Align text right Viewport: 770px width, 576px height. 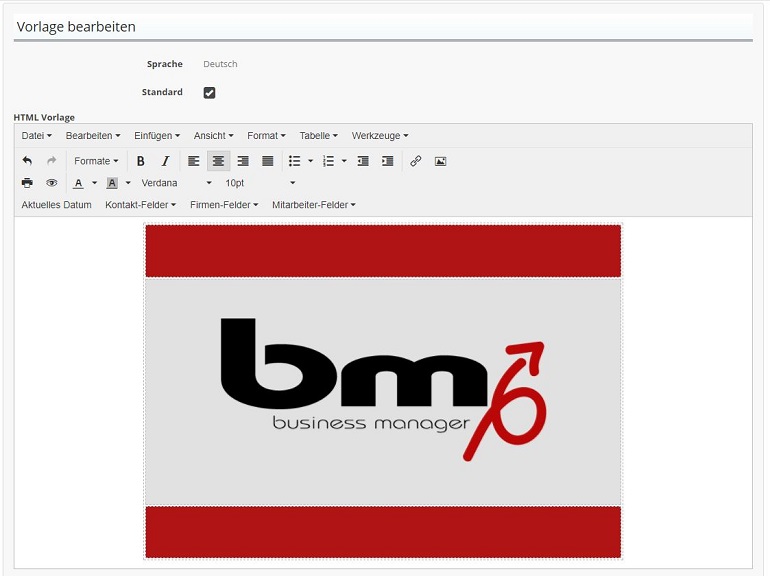[x=243, y=161]
